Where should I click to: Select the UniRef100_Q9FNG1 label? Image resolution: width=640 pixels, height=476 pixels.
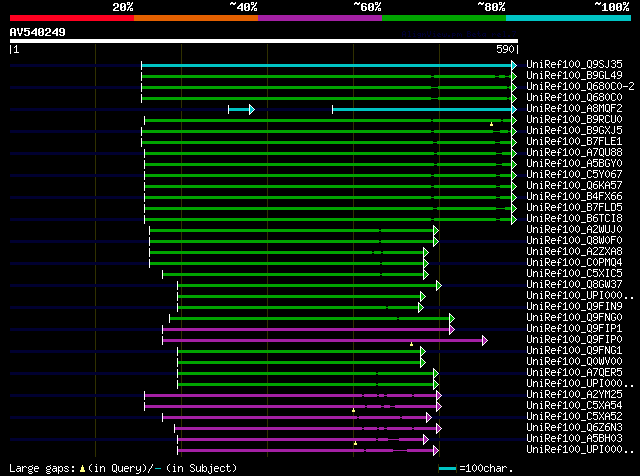574,351
